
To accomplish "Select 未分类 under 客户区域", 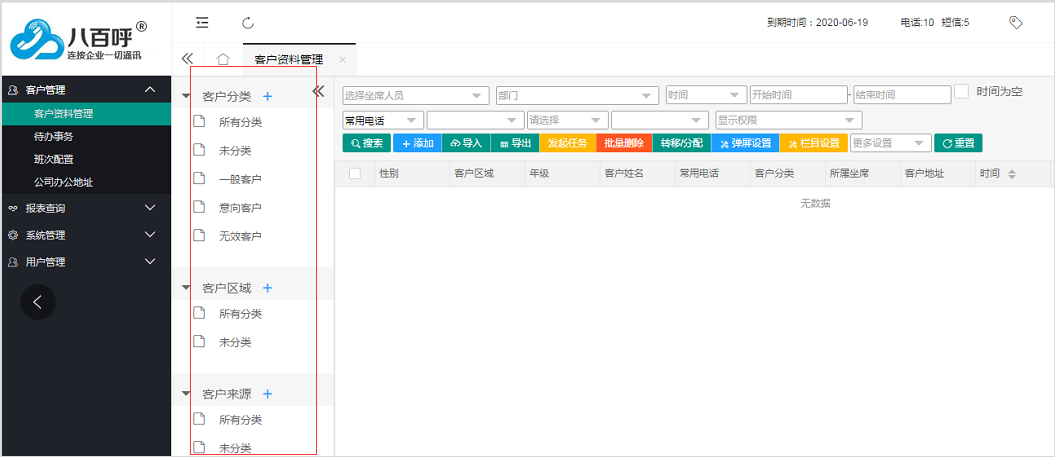I will (x=235, y=341).
